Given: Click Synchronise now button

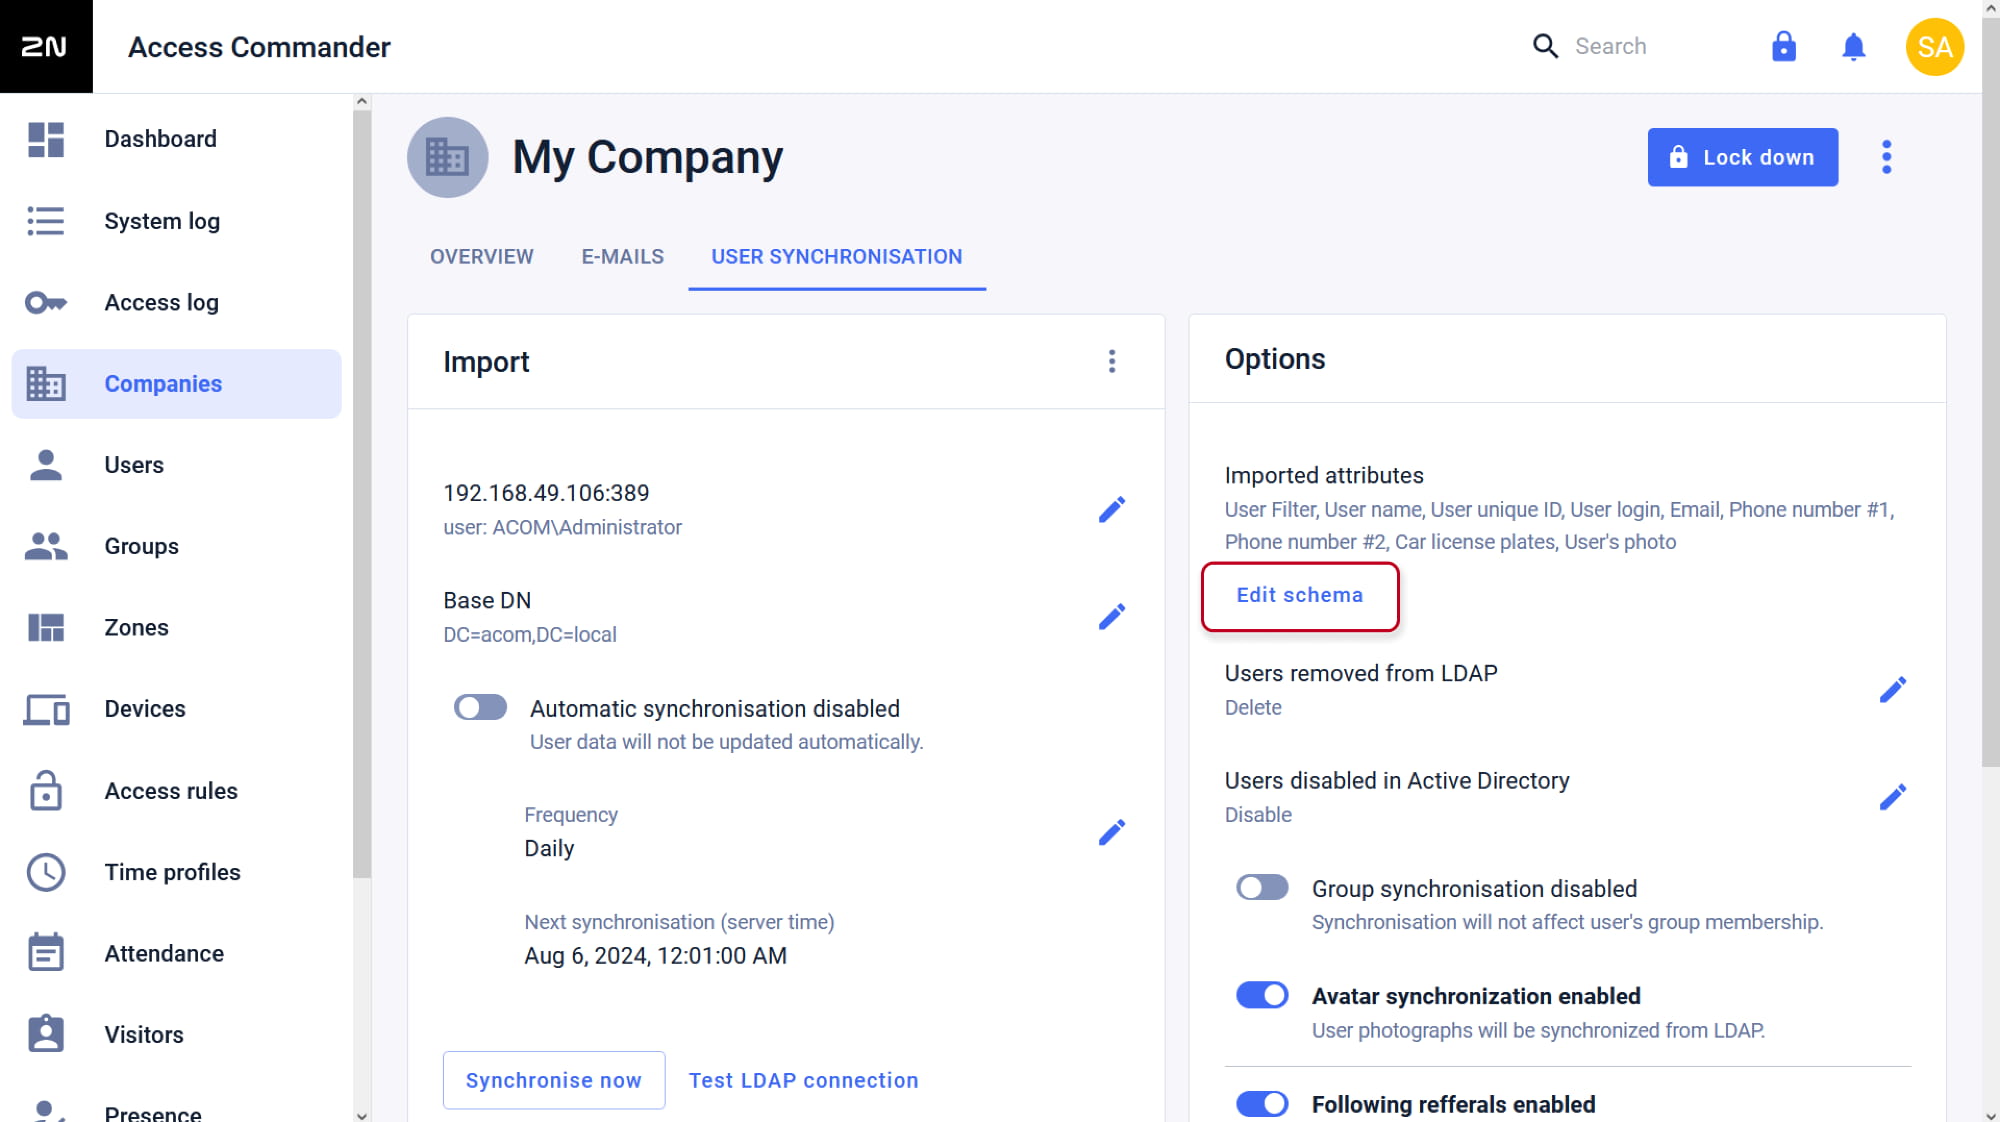Looking at the screenshot, I should pos(554,1080).
